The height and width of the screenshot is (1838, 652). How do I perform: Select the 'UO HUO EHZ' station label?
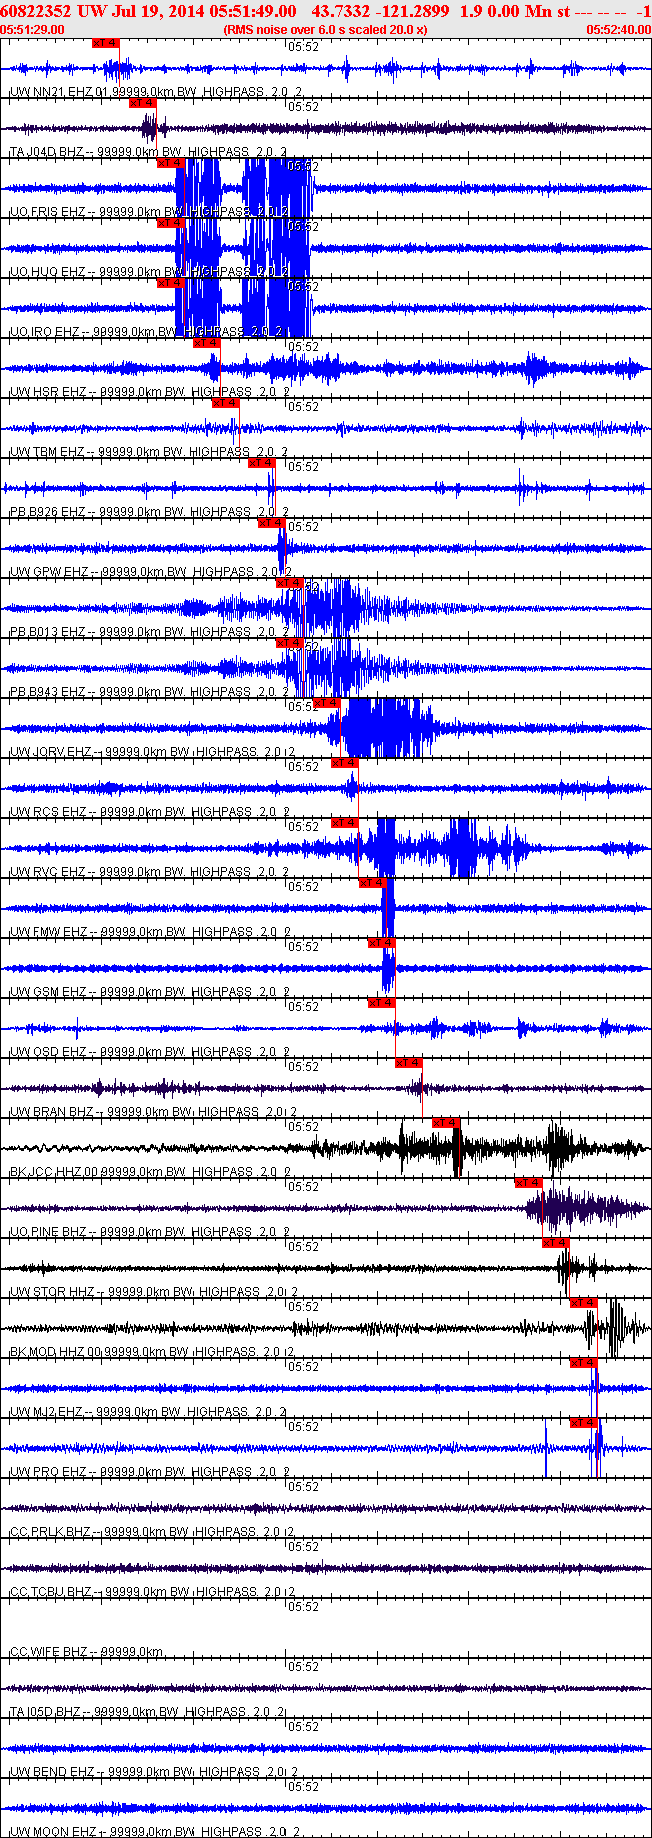(x=47, y=272)
